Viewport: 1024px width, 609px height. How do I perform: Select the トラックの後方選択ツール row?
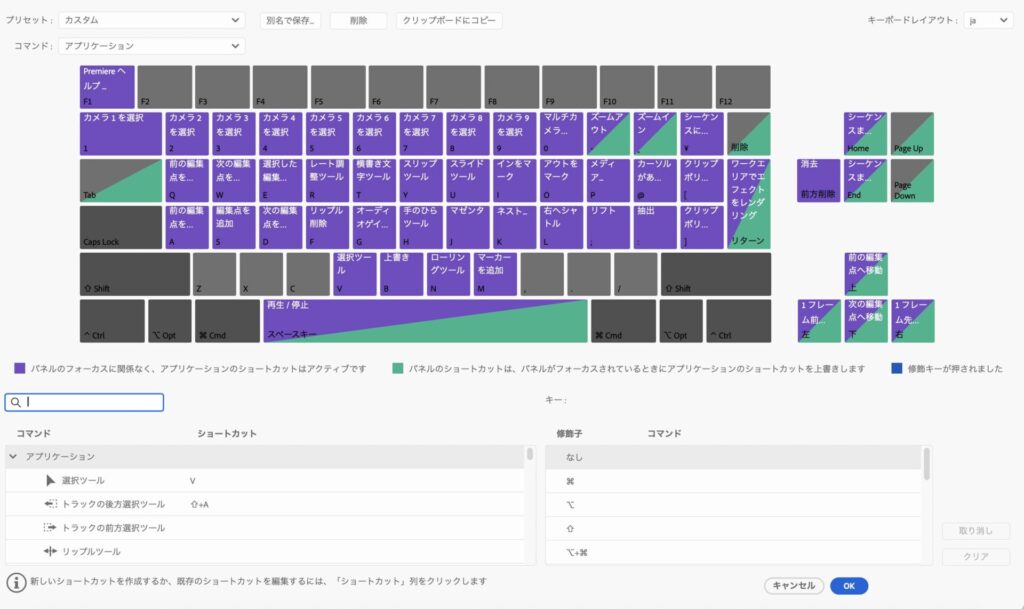tap(264, 504)
